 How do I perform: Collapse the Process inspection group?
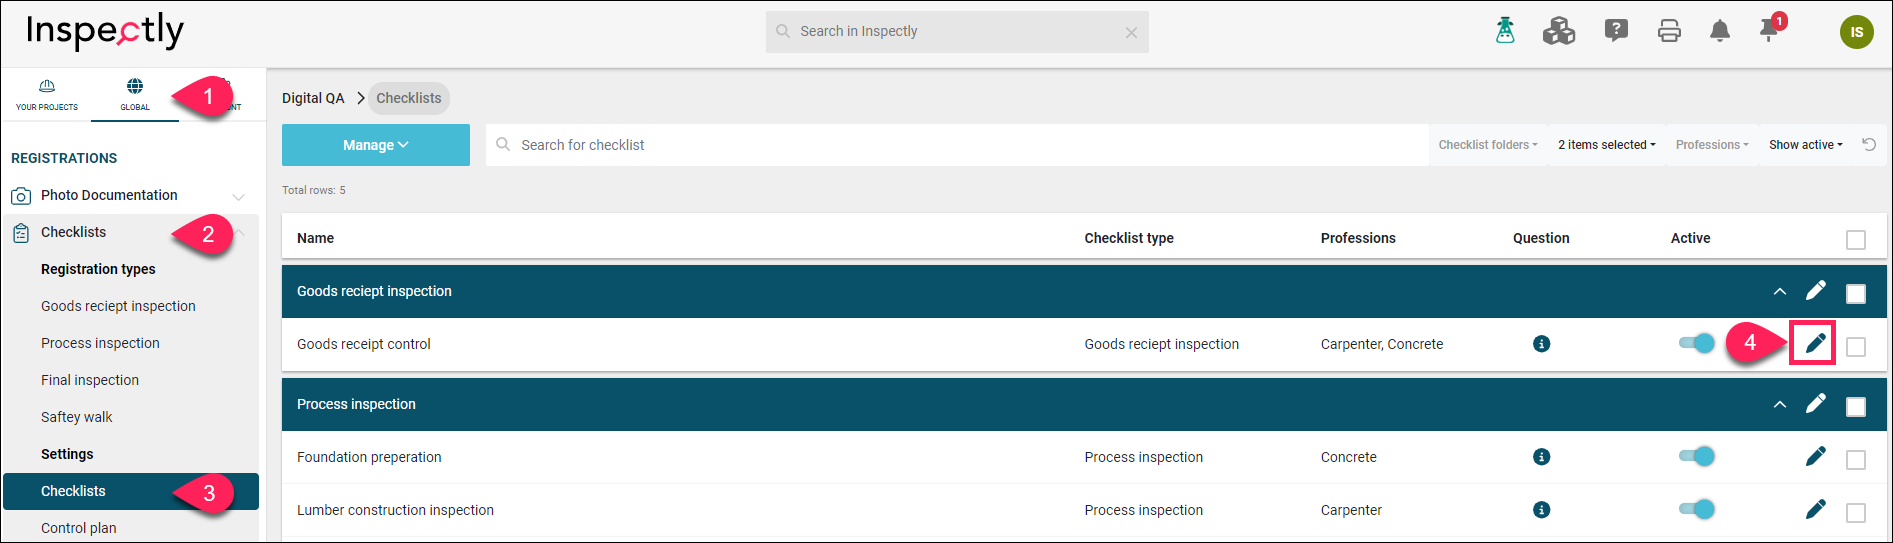[x=1779, y=405]
